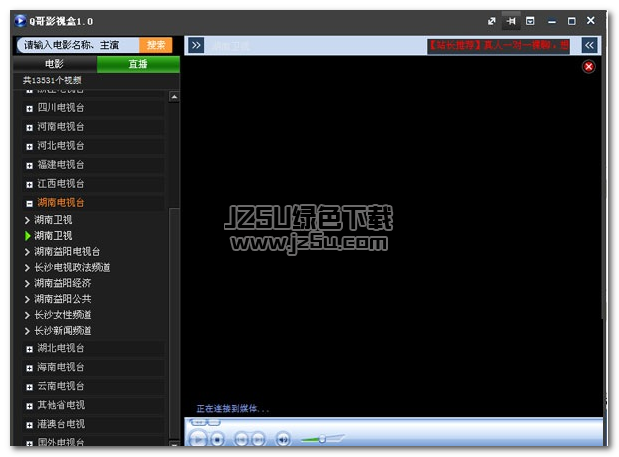619x457 pixels.
Task: Close the video with red X icon
Action: coord(589,67)
